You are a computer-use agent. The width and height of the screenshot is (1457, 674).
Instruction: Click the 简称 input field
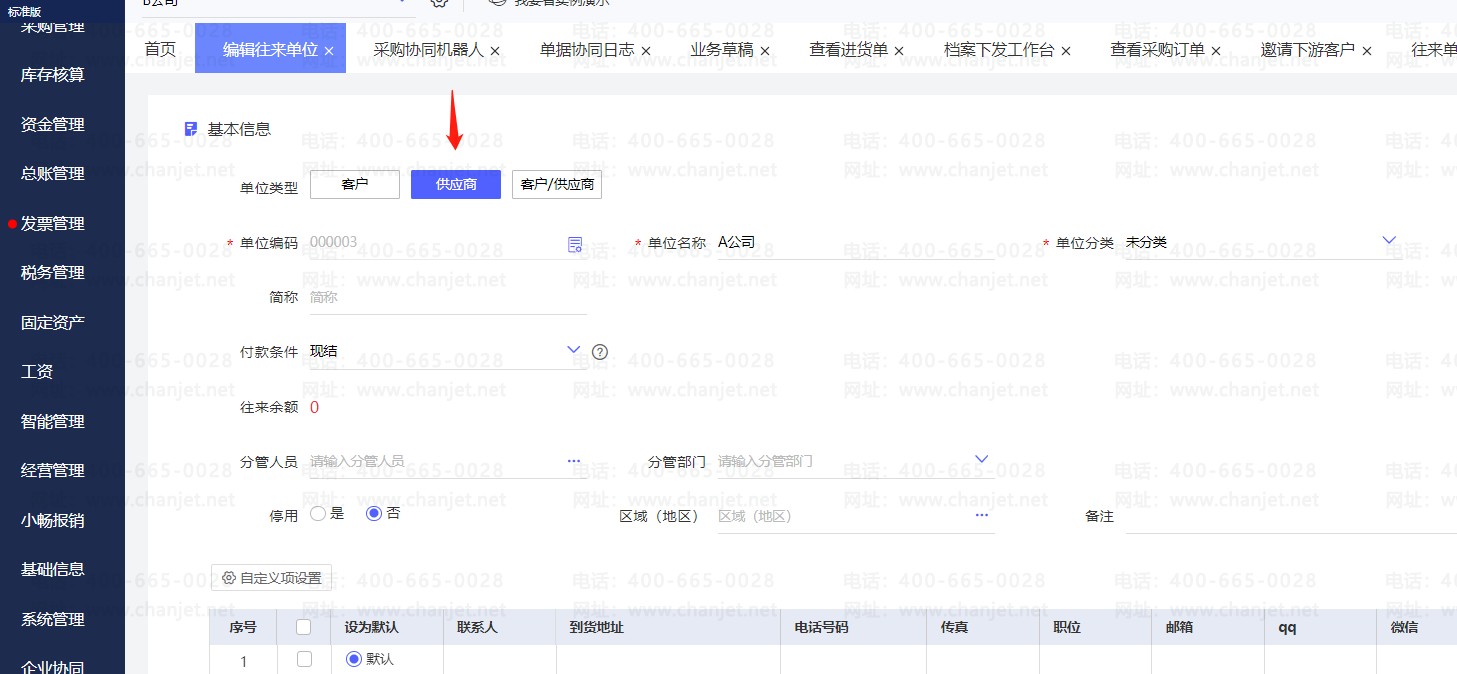click(x=448, y=297)
